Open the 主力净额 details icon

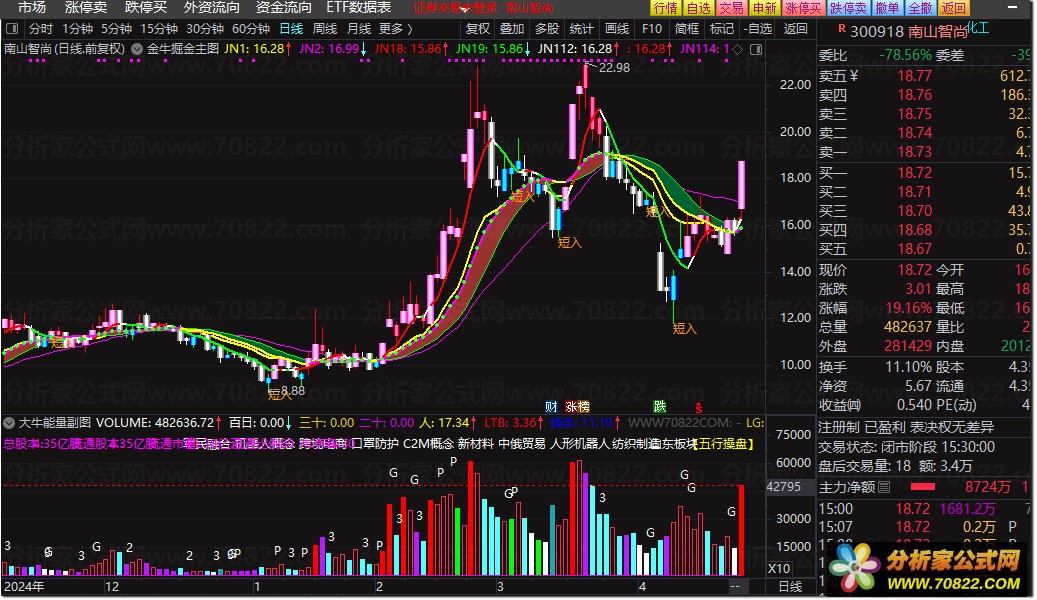point(884,488)
